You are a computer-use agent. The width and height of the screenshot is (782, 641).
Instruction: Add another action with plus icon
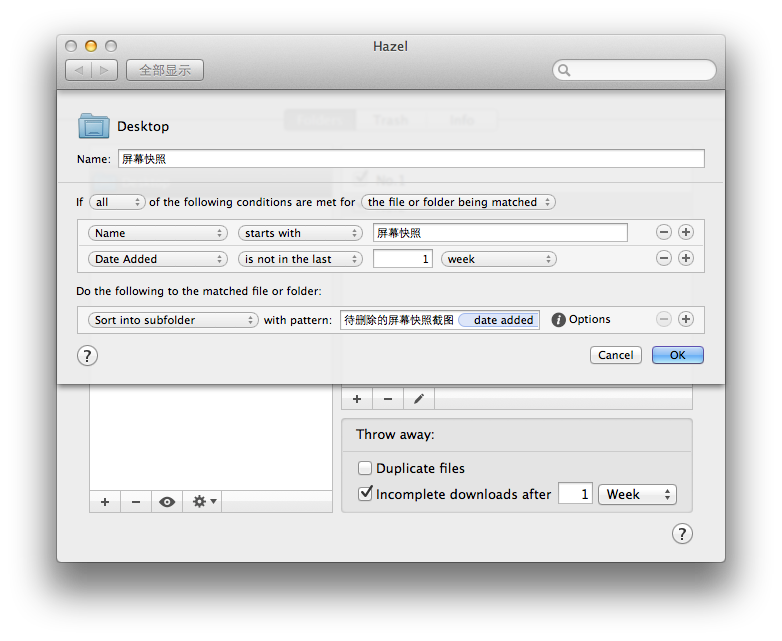[x=686, y=319]
